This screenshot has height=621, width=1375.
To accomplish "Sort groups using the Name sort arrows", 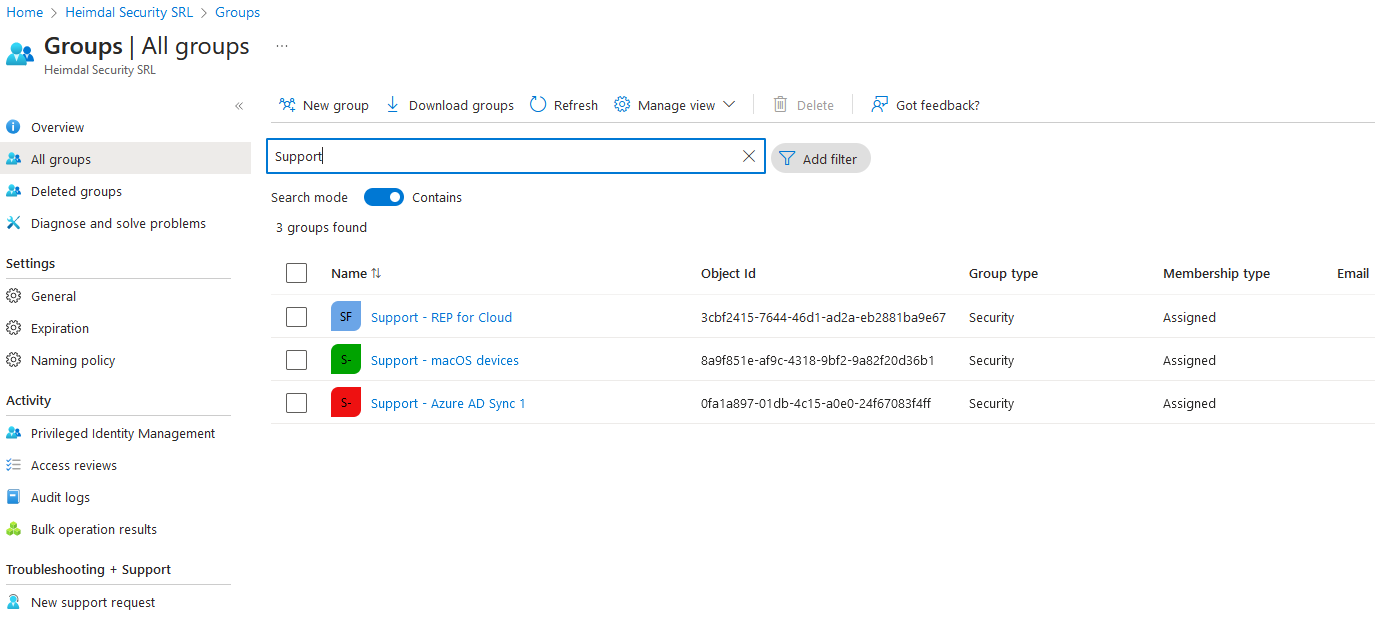I will [376, 273].
